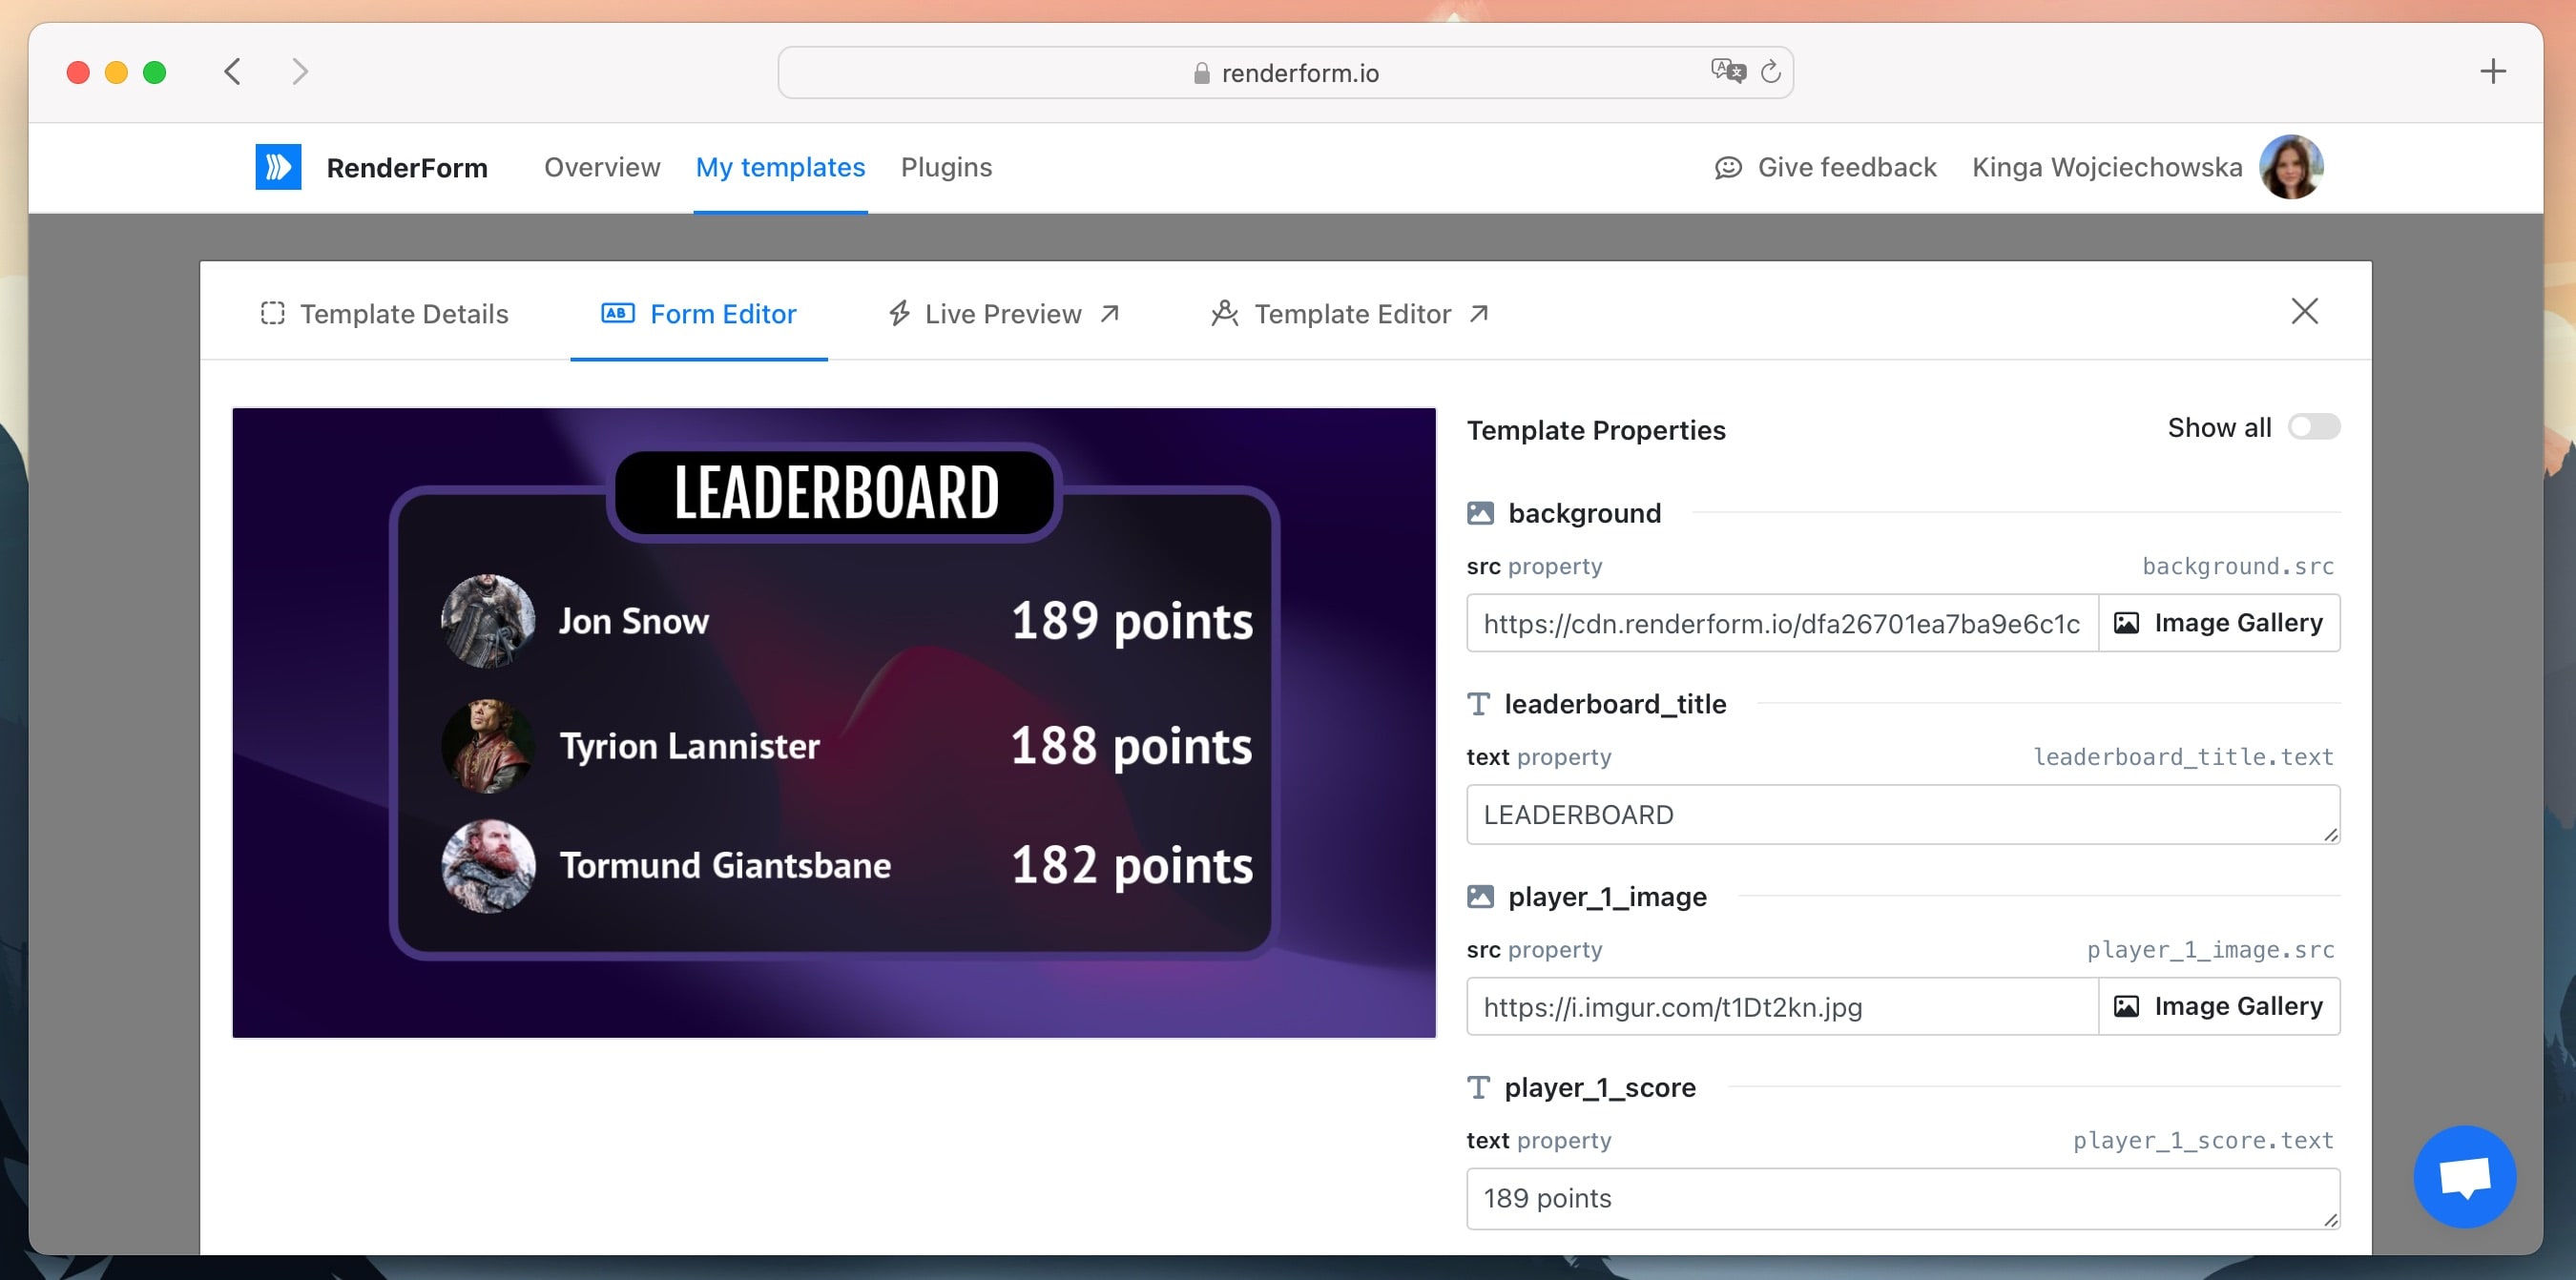2576x1280 pixels.
Task: Open the Live Preview tab
Action: click(x=1003, y=313)
